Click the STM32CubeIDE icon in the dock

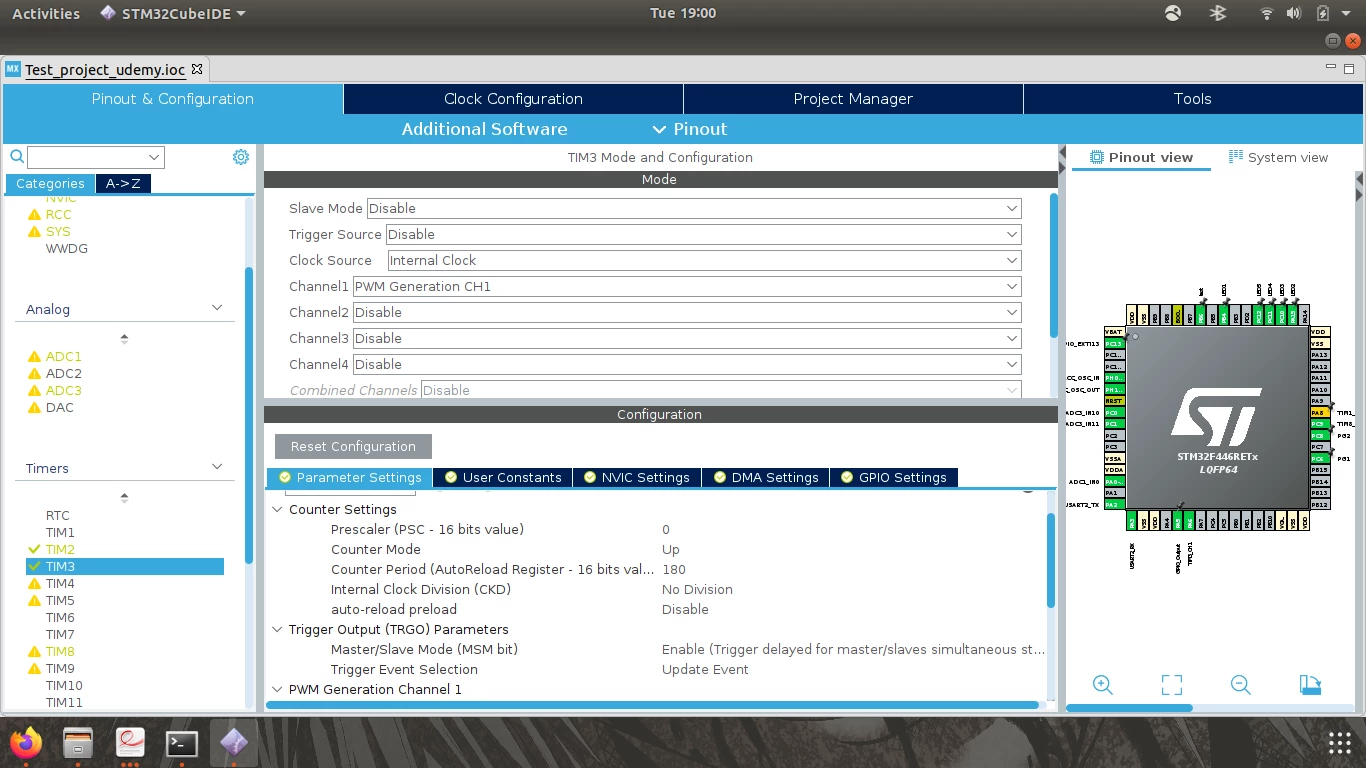pyautogui.click(x=234, y=743)
